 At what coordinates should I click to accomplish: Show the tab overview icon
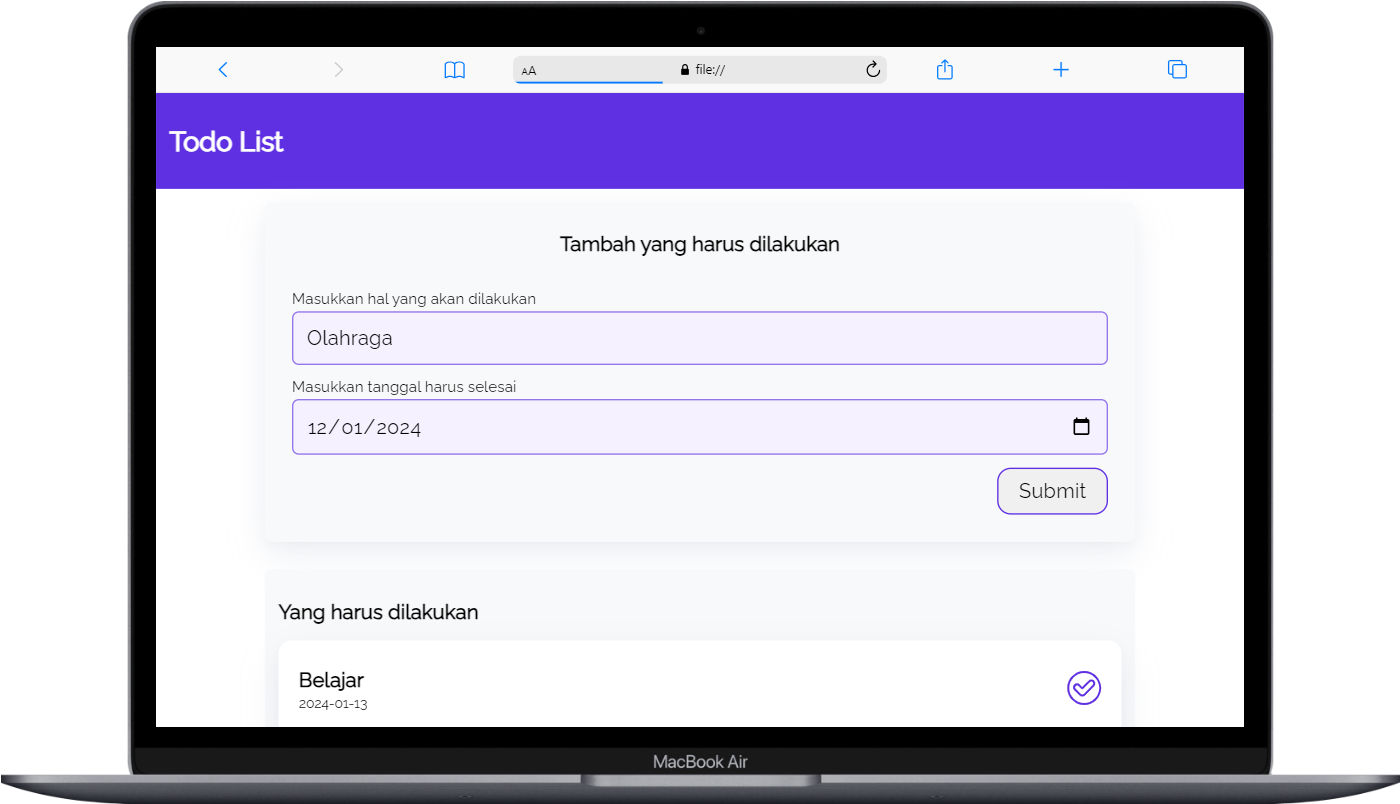click(x=1177, y=69)
